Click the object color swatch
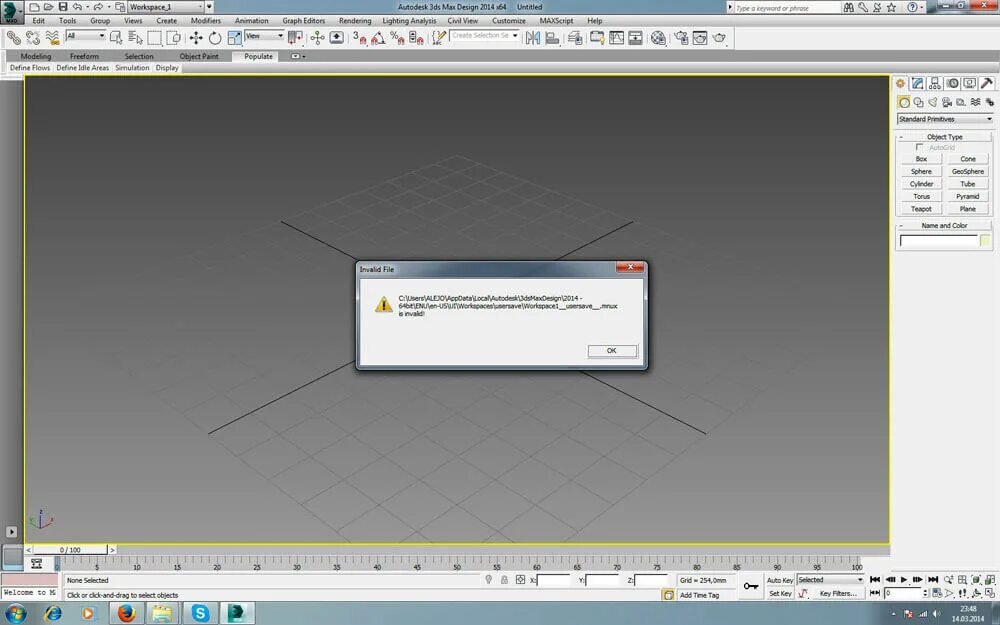 point(985,241)
